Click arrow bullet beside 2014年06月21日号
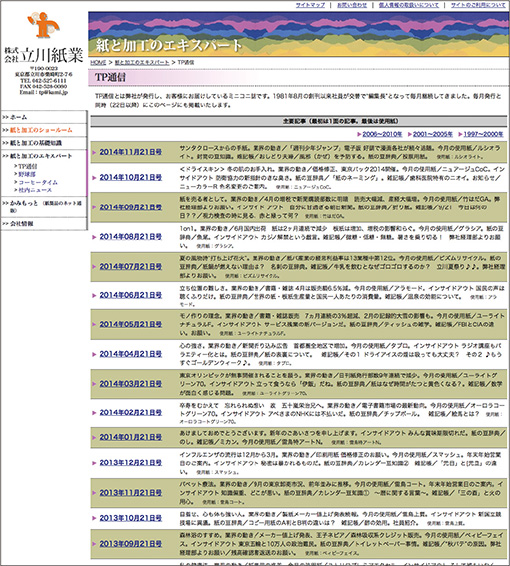The image size is (510, 566). tap(94, 296)
